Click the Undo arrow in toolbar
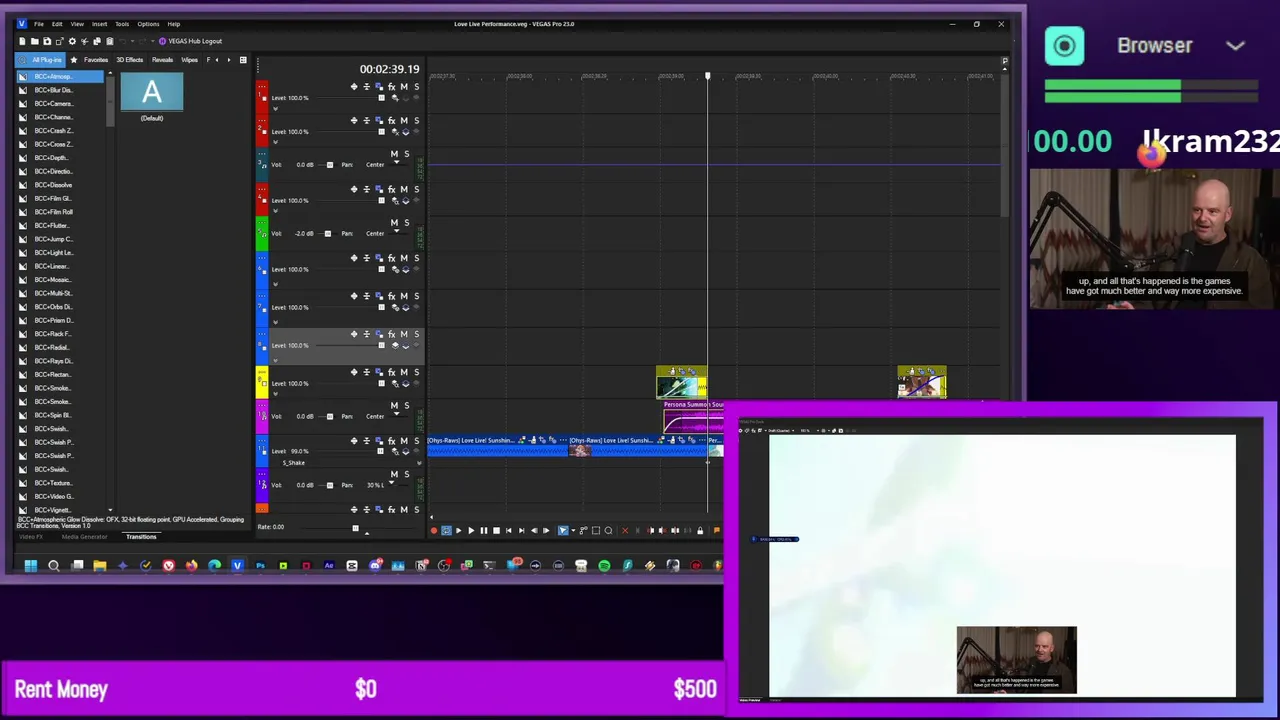Screen dimensions: 1280x720 click(122, 41)
